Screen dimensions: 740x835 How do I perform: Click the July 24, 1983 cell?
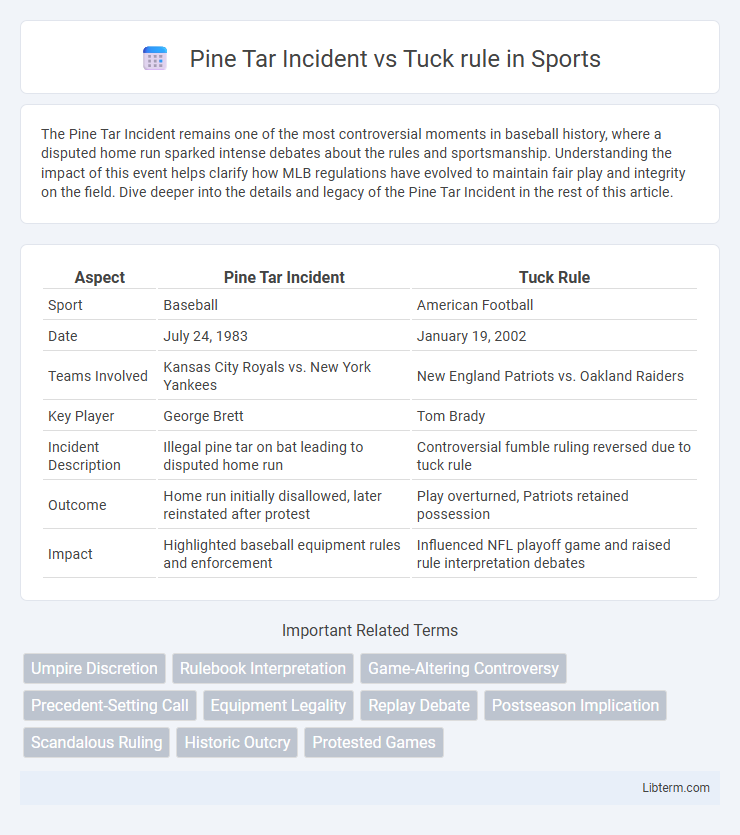point(284,335)
